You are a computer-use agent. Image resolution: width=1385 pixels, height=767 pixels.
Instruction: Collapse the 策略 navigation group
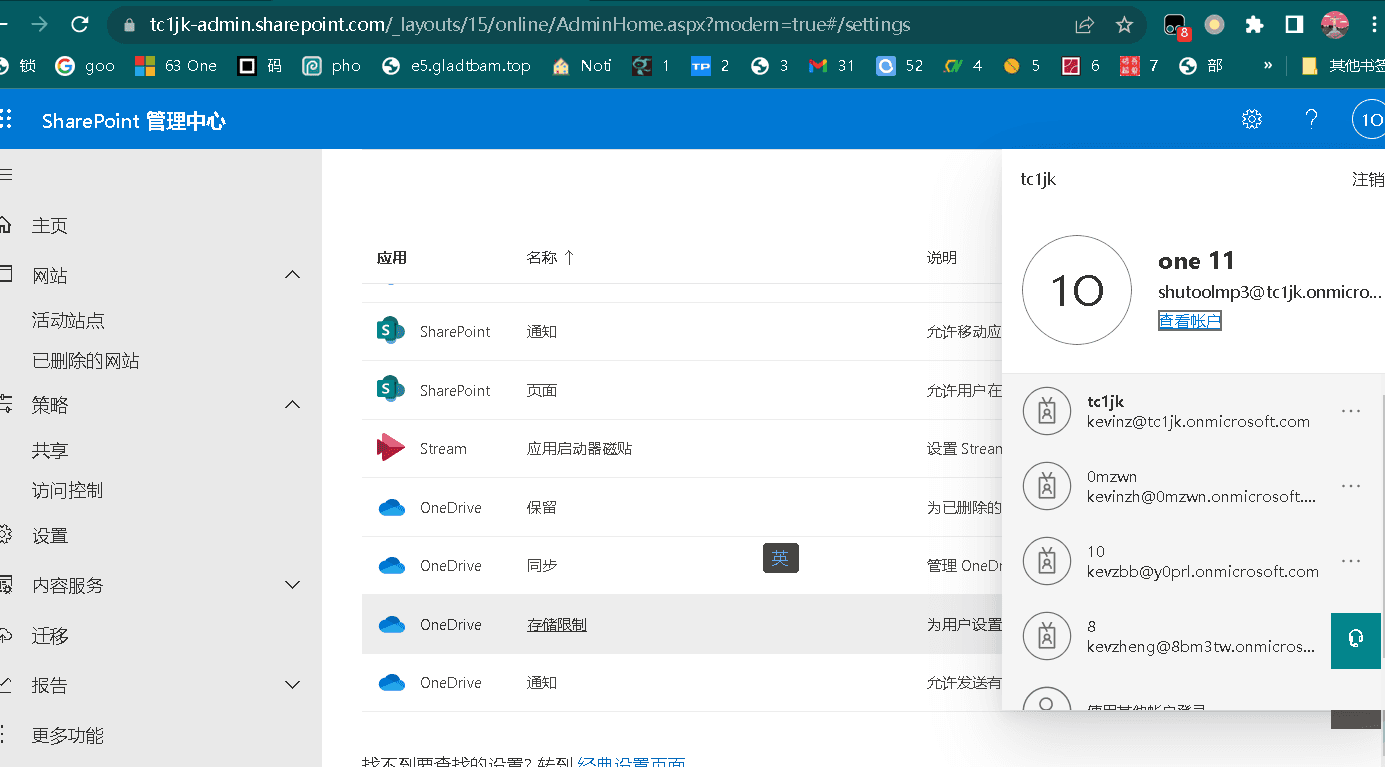292,405
